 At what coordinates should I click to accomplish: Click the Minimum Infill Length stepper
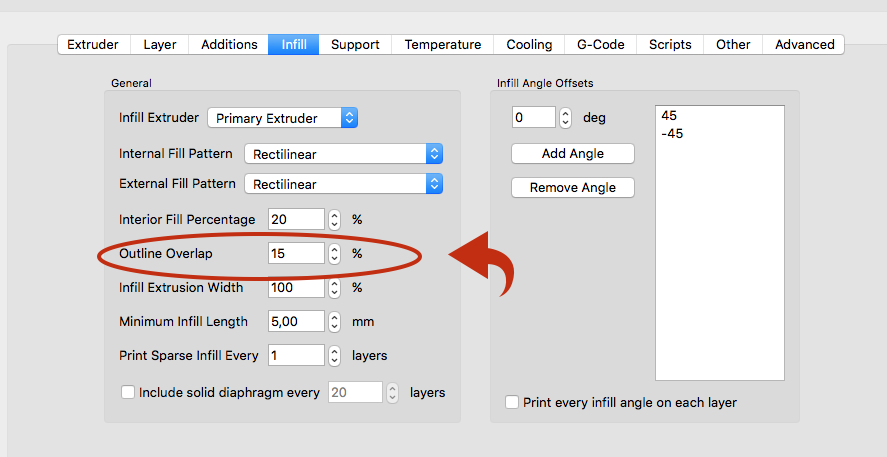[x=334, y=322]
